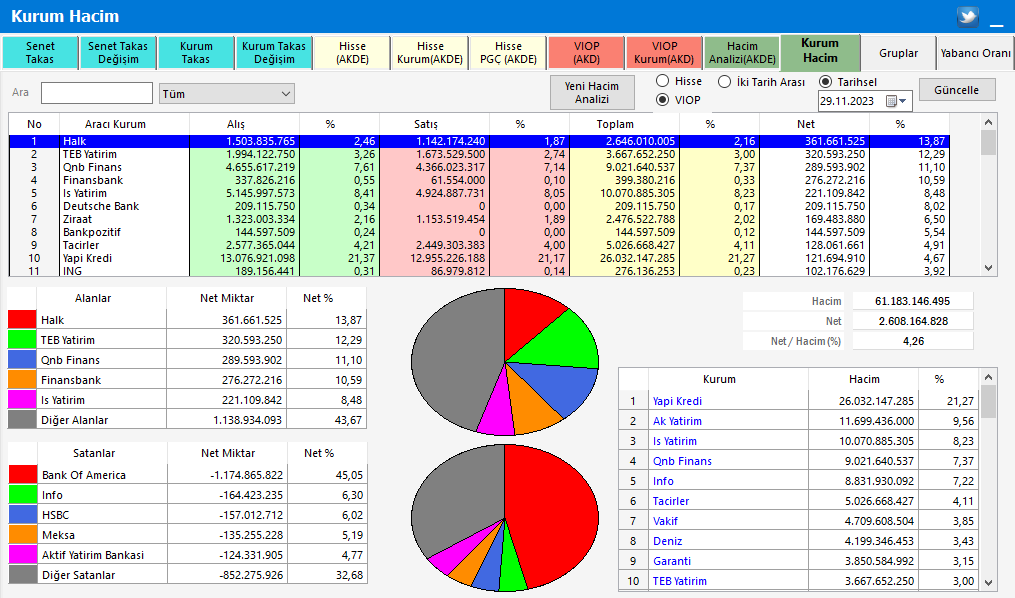The height and width of the screenshot is (598, 1015).
Task: Open the Garanti link
Action: [x=671, y=562]
